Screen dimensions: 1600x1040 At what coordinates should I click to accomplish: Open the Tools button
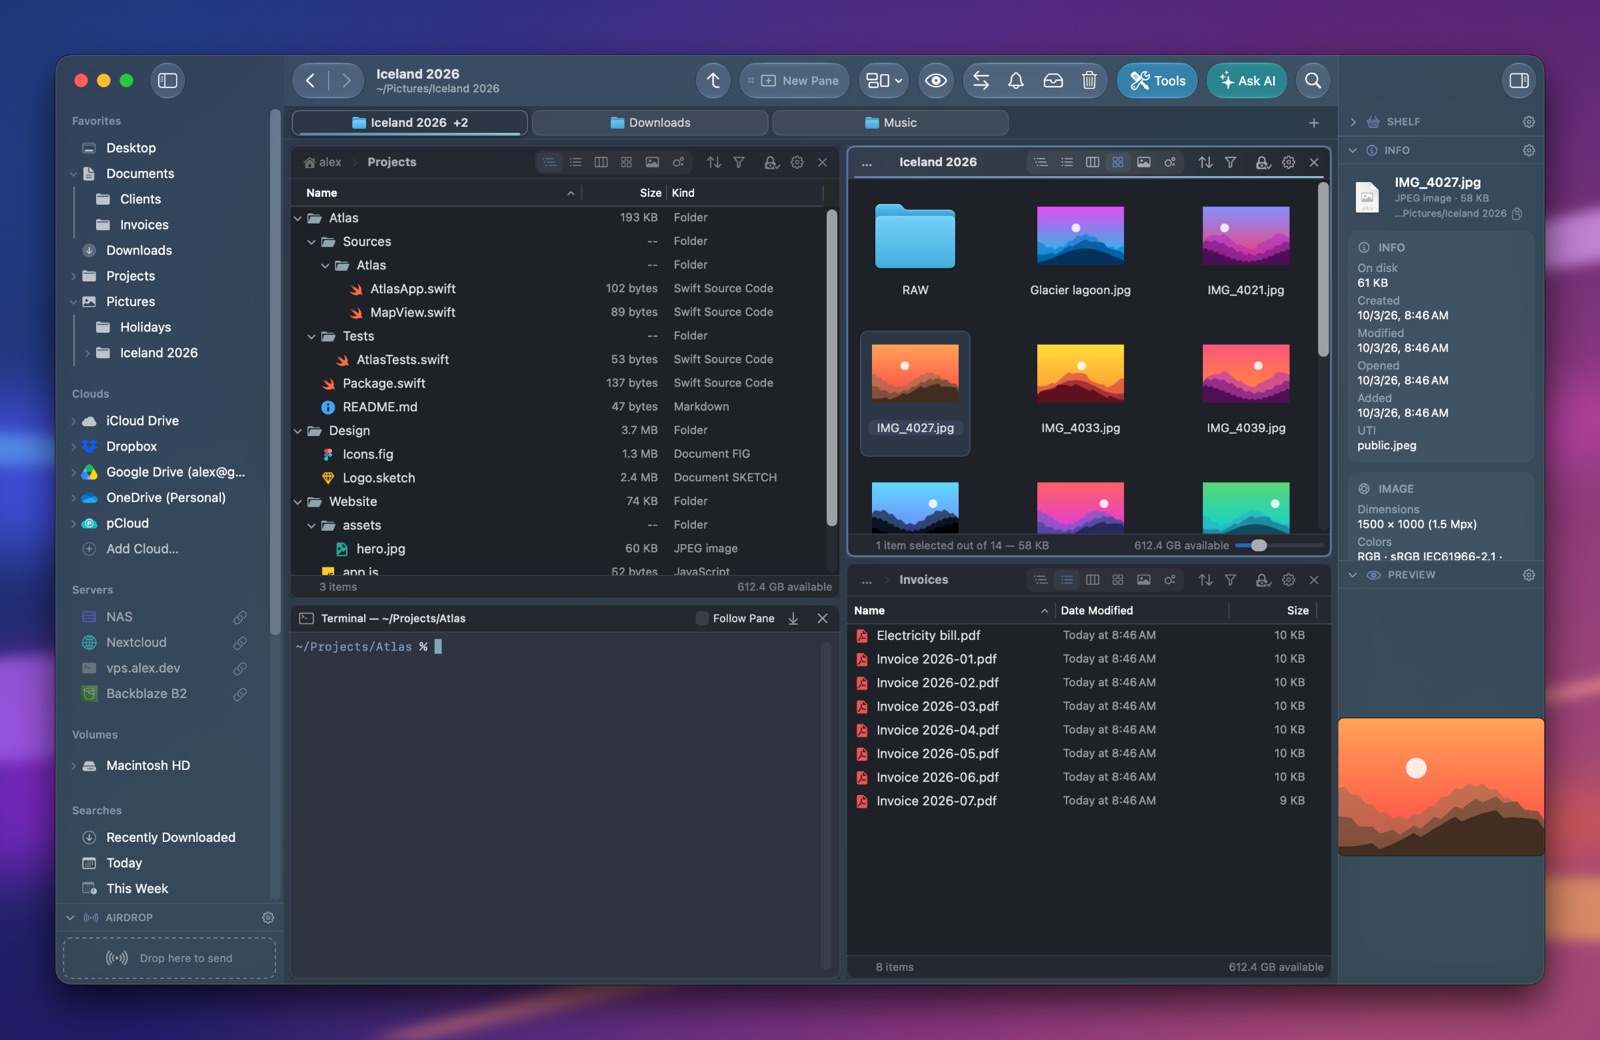[1158, 81]
